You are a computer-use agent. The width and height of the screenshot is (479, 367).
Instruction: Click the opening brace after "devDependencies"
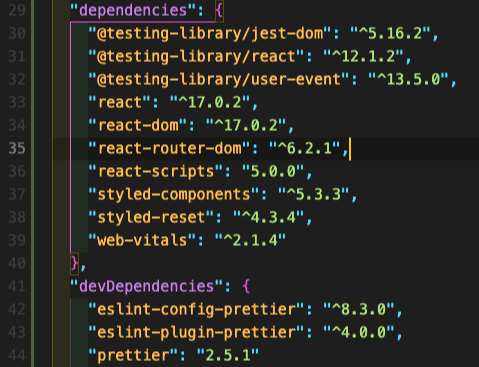246,286
